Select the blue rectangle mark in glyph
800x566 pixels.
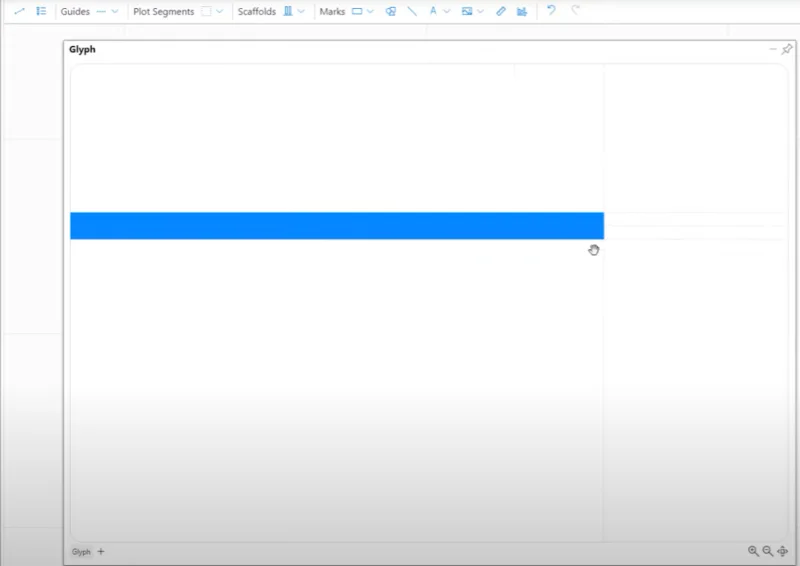337,226
